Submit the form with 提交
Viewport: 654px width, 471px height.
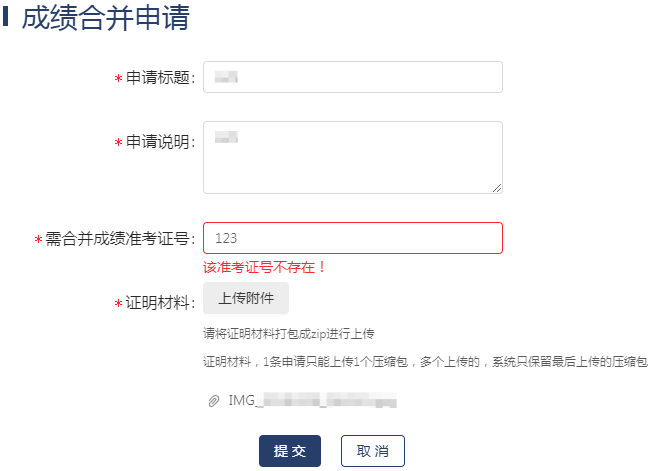click(x=290, y=451)
